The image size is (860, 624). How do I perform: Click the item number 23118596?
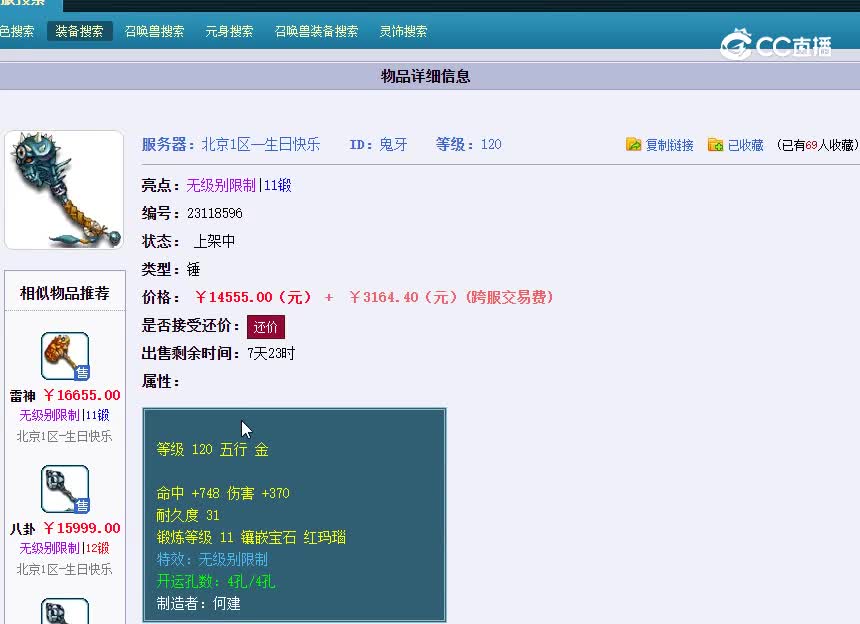(214, 213)
